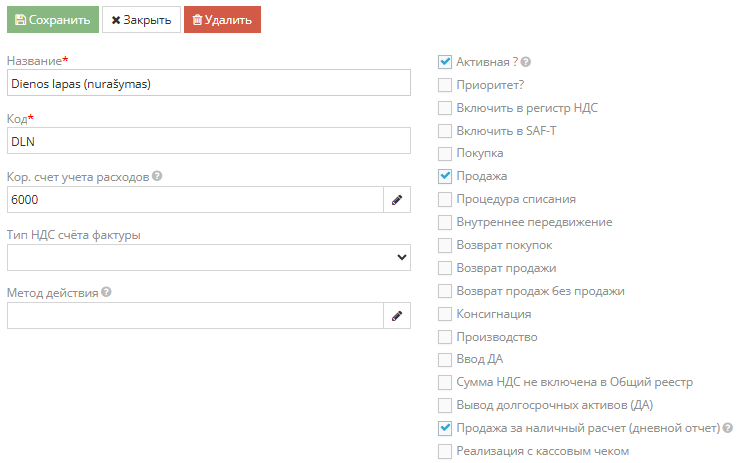
Task: Click help icon next to Метод действия label
Action: coord(106,293)
